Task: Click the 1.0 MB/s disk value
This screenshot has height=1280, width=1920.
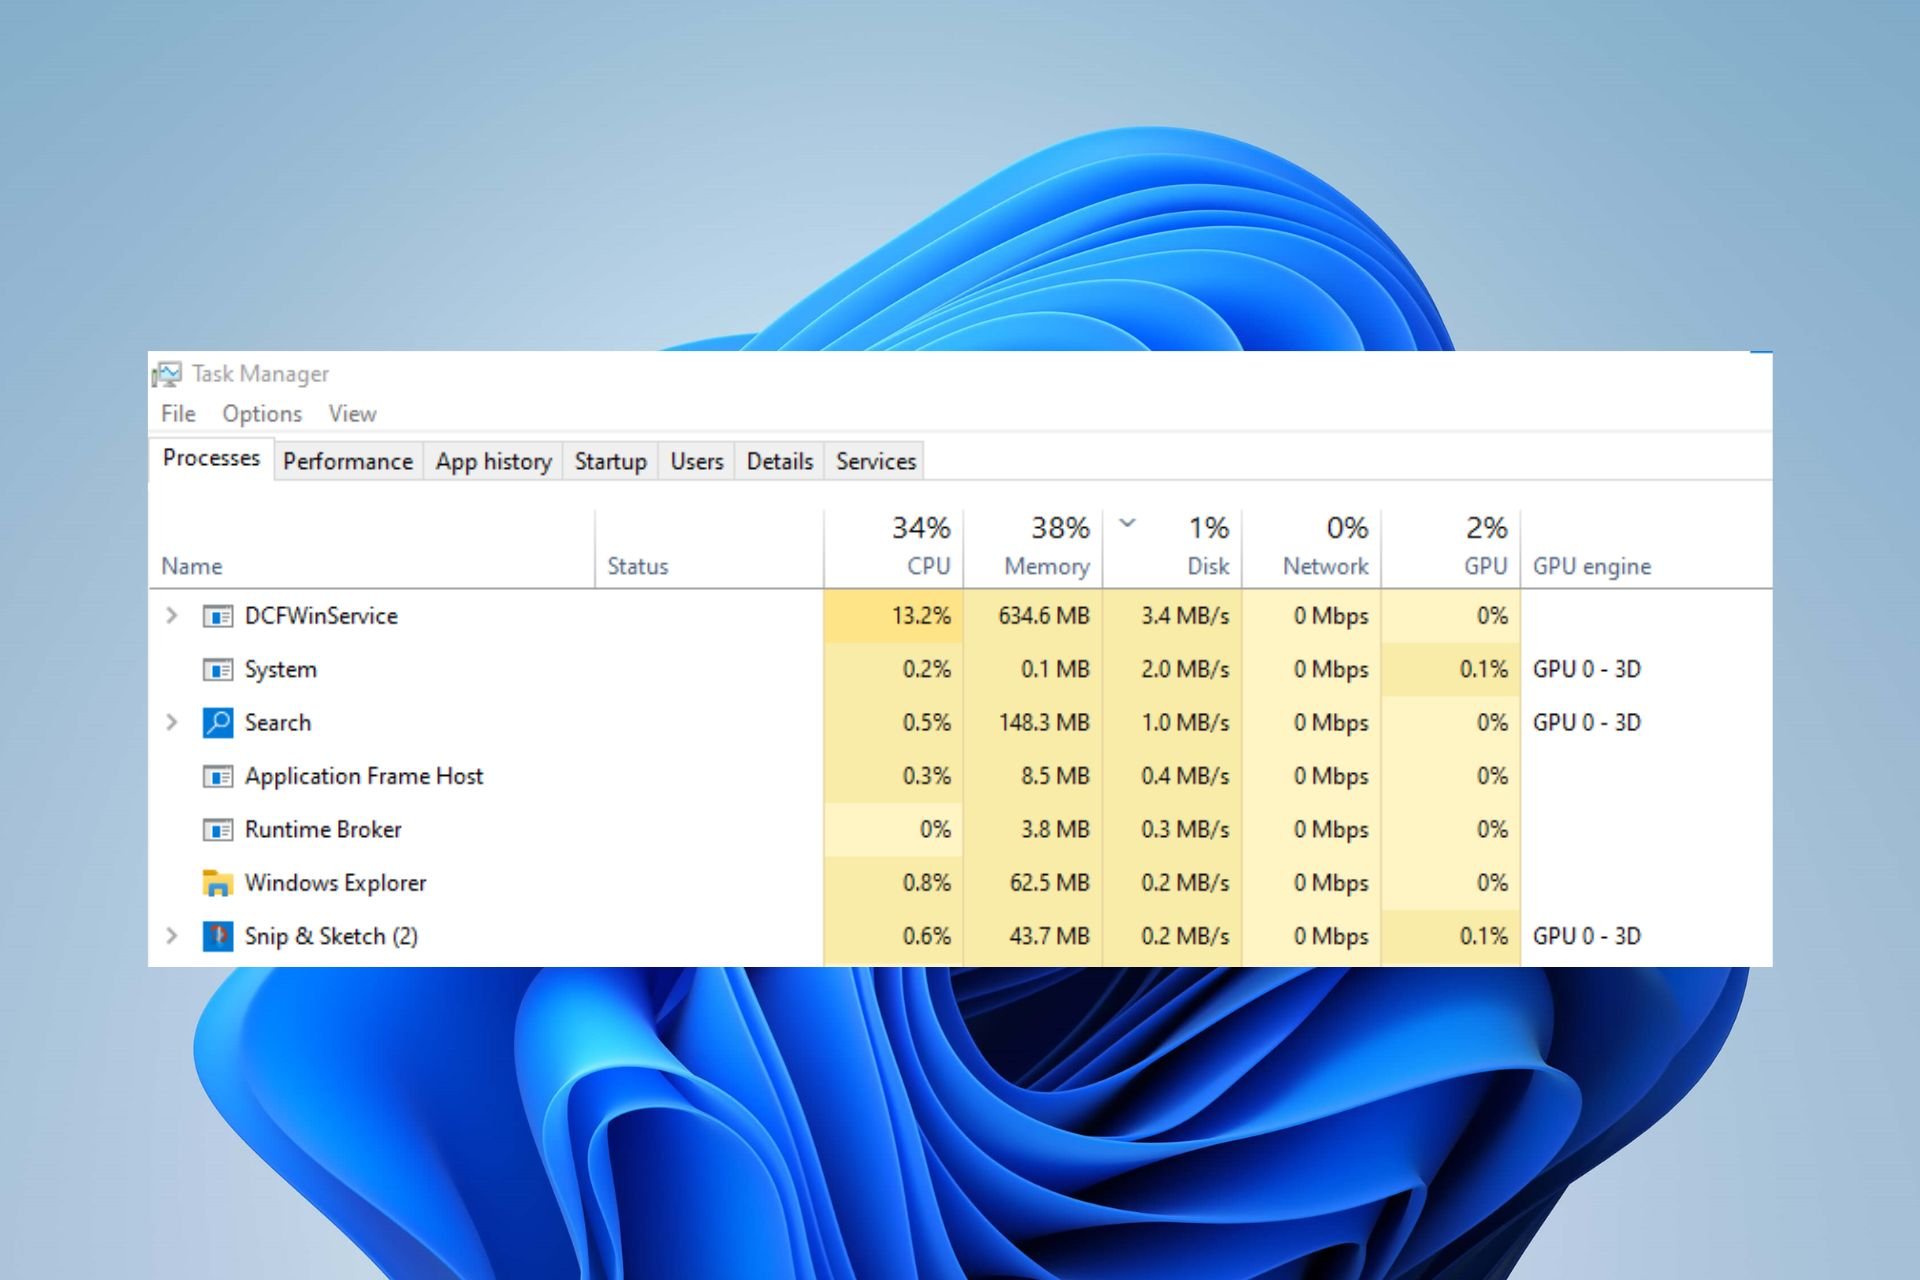Action: 1185,722
